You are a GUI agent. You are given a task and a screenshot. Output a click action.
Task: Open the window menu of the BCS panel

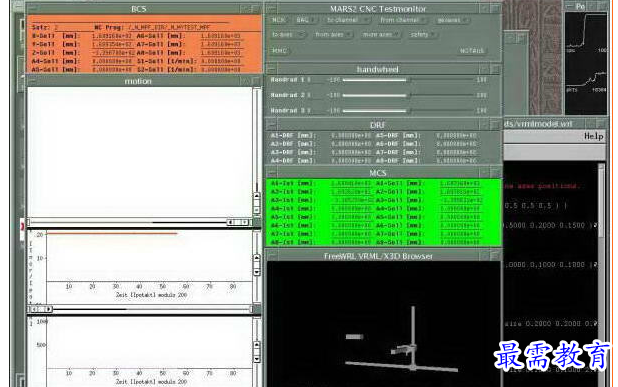(32, 9)
